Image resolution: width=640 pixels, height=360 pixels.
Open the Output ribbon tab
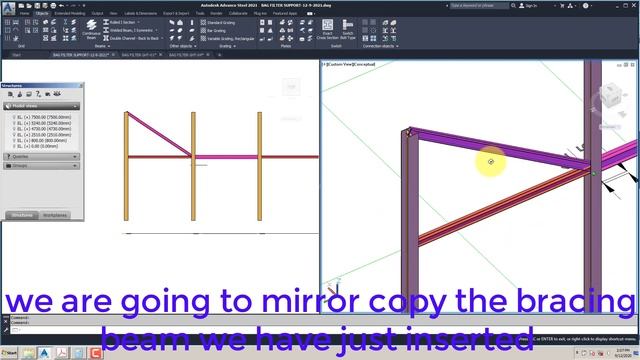(97, 13)
